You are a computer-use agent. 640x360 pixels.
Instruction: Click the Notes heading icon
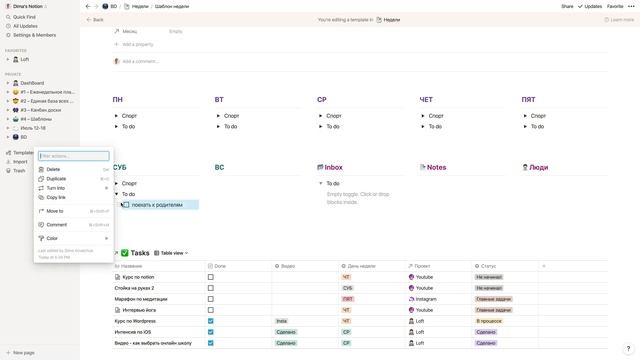[x=422, y=167]
